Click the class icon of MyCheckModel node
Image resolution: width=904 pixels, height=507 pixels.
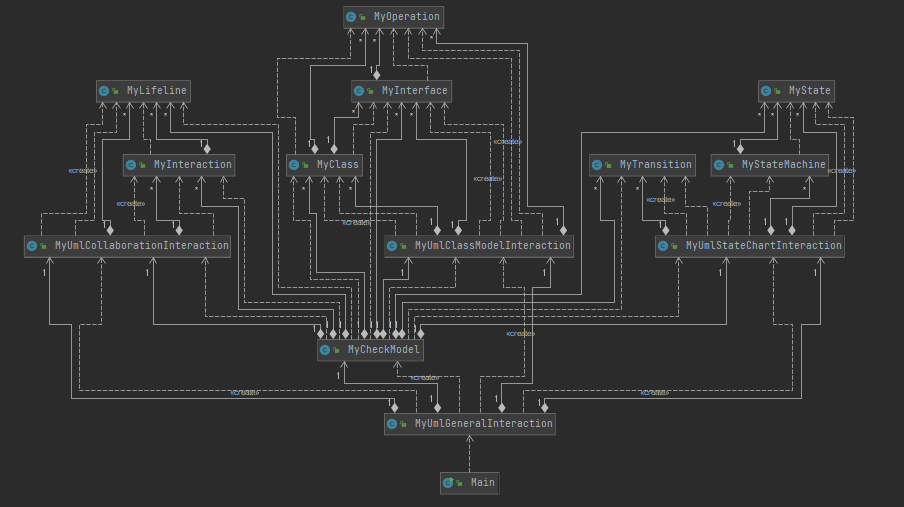(325, 350)
